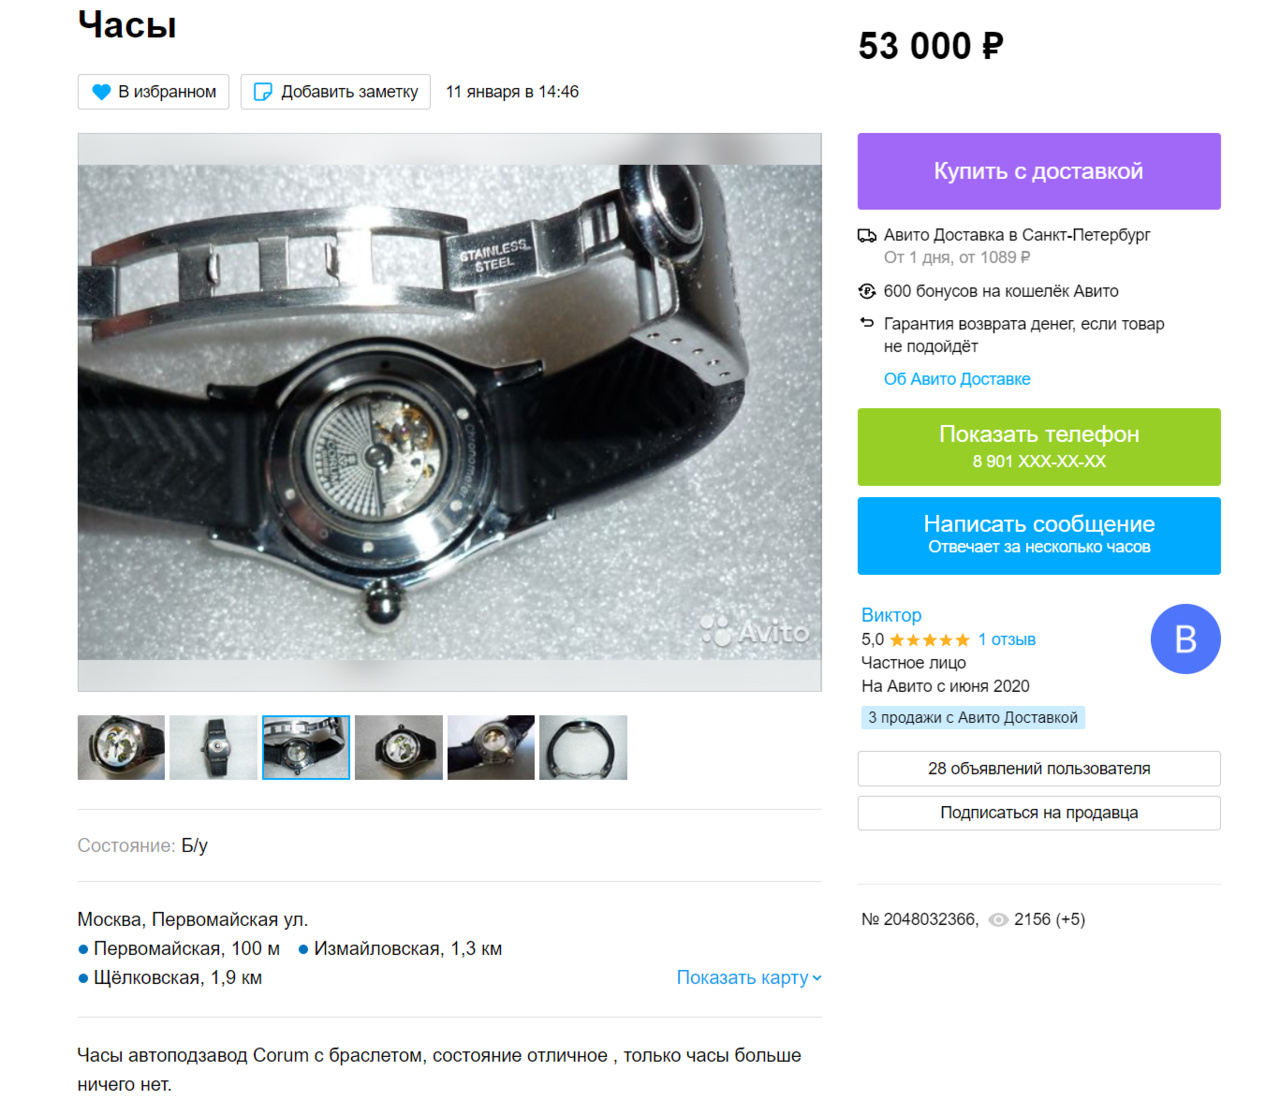Click the chevron next to Показать карту
Viewport: 1280px width, 1101px height.
coord(817,978)
